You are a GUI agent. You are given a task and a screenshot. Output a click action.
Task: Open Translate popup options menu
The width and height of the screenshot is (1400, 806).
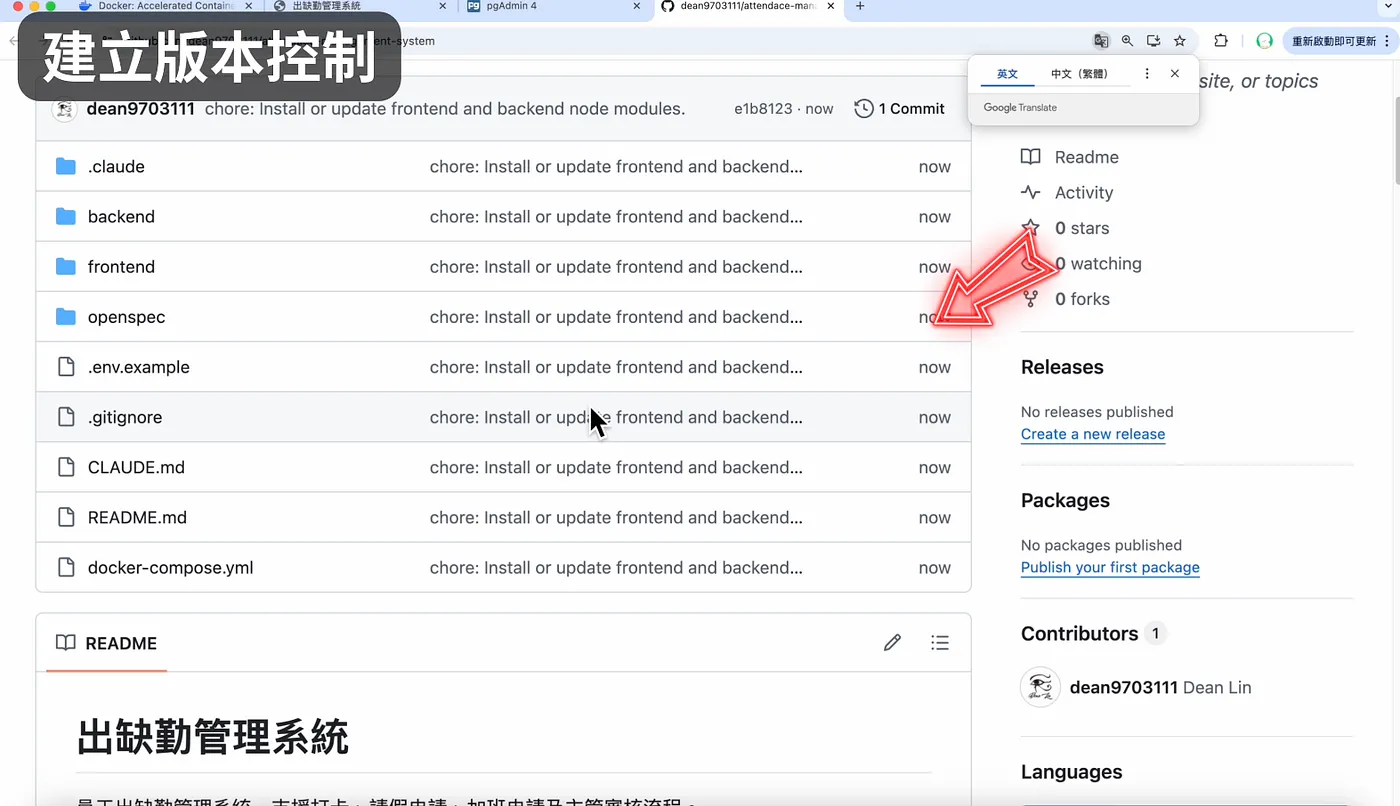tap(1147, 74)
